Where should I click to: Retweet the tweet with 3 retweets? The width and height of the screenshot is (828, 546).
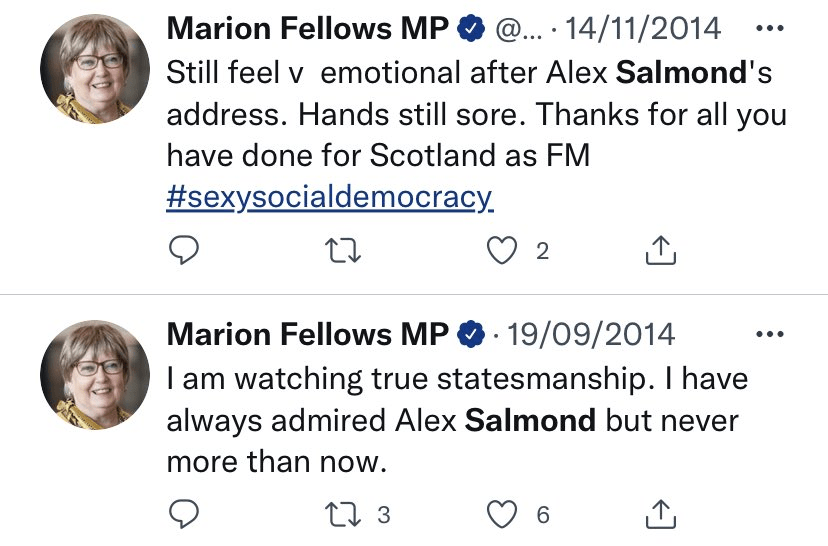(x=343, y=515)
